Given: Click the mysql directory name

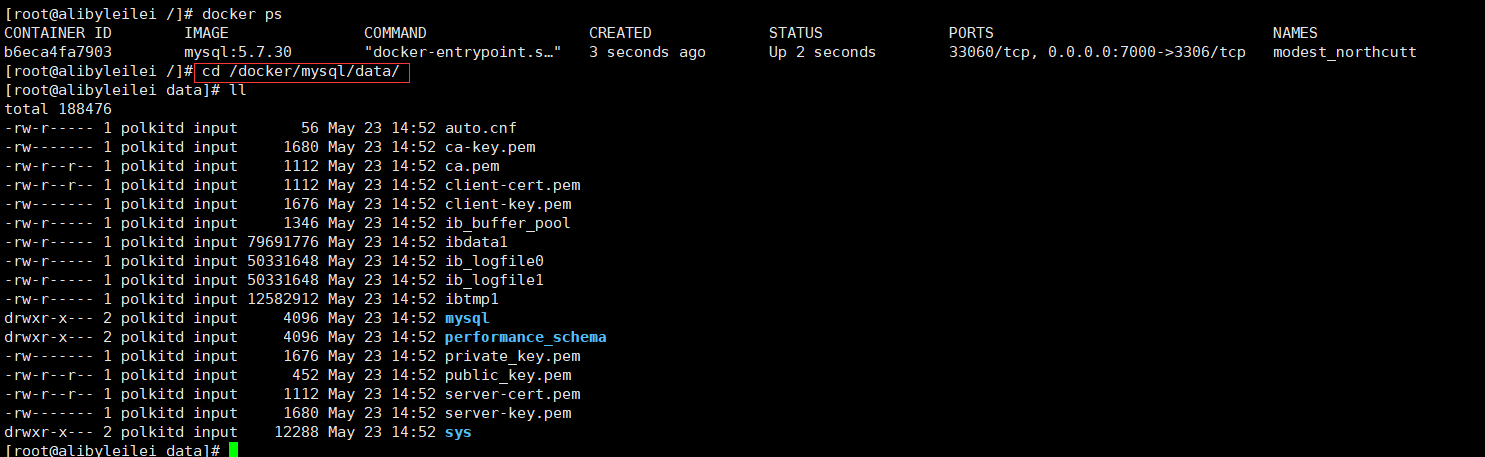Looking at the screenshot, I should 467,318.
